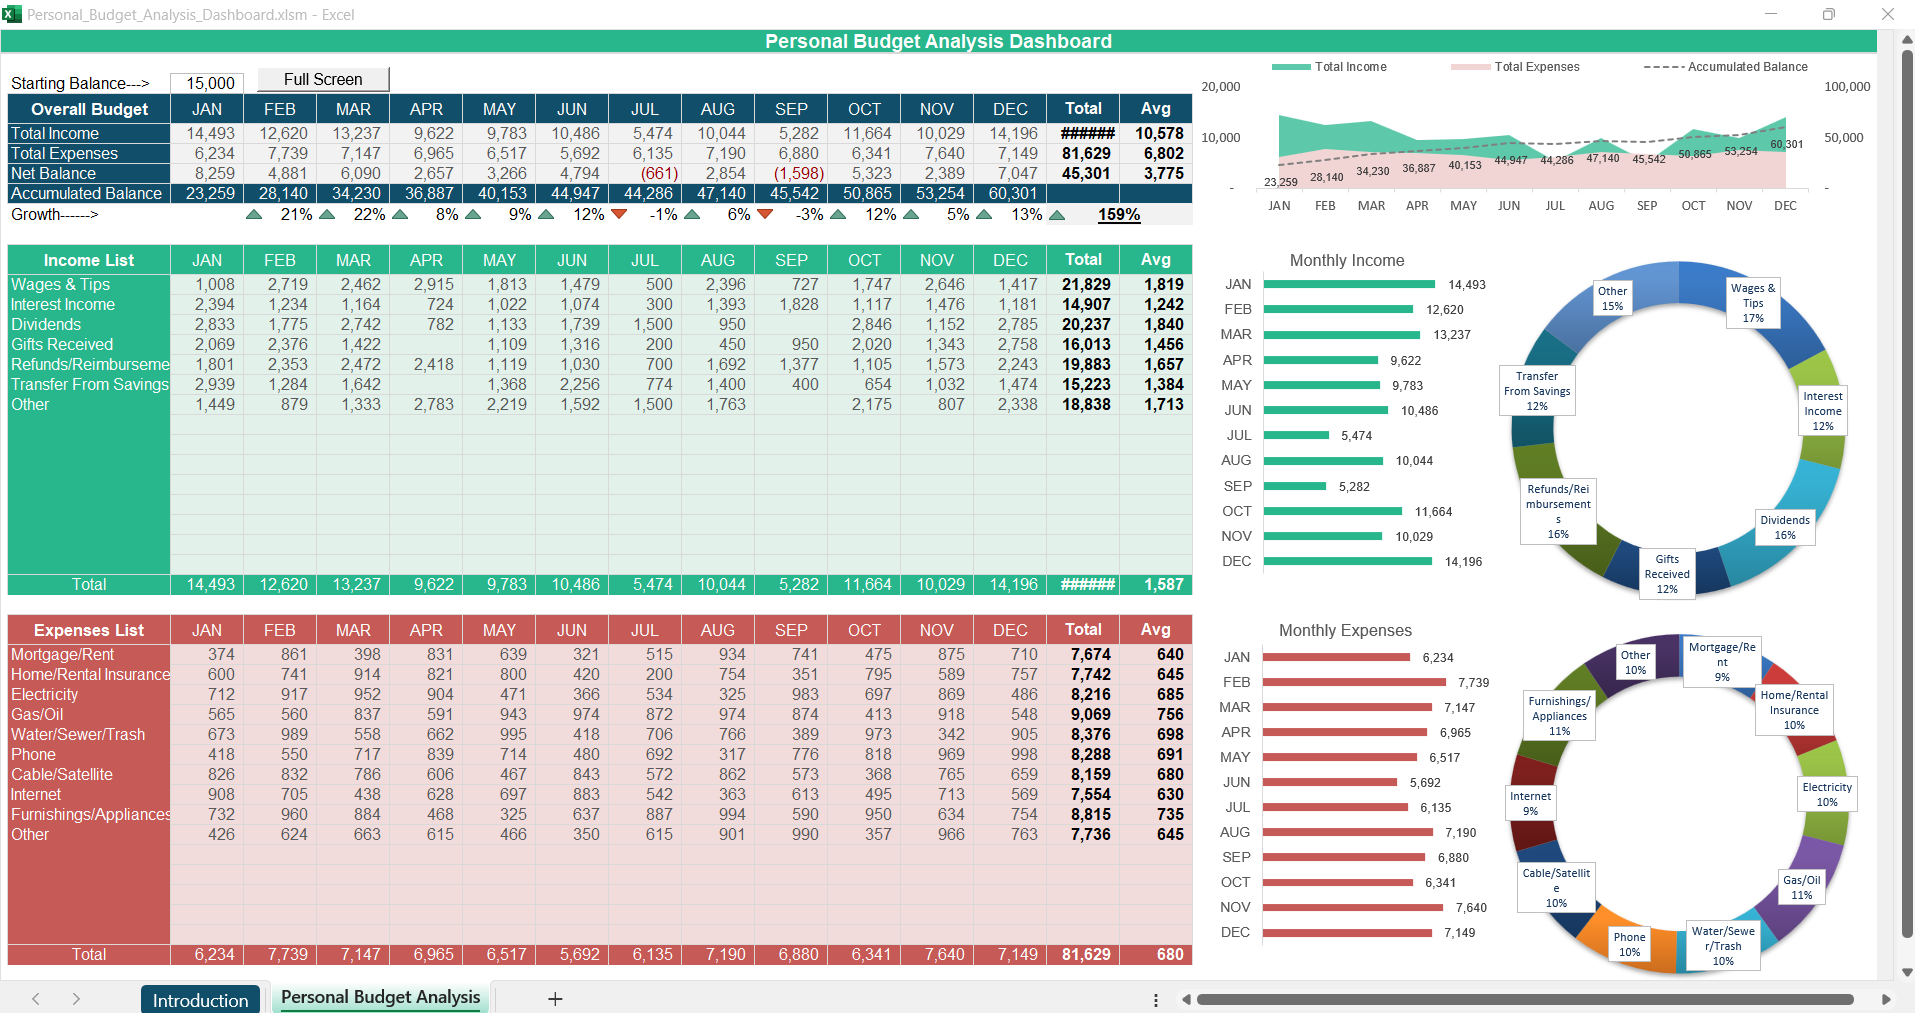This screenshot has width=1915, height=1013.
Task: Add a new sheet with the plus icon
Action: (555, 999)
